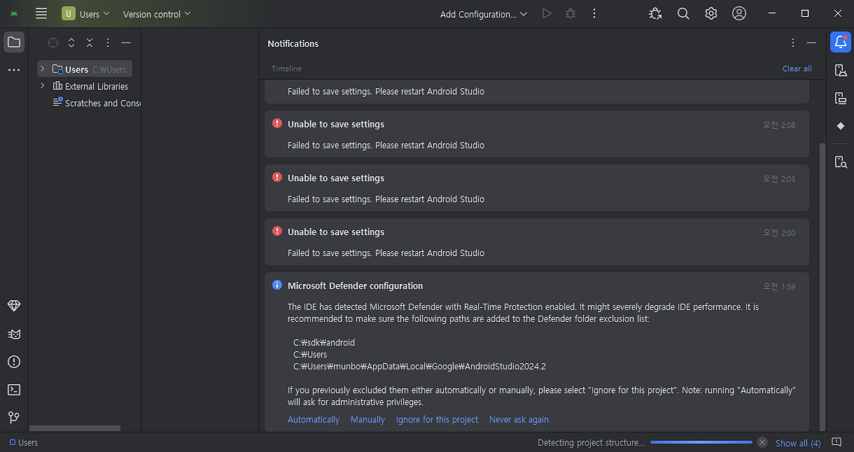This screenshot has width=854, height=452.
Task: Toggle the Notifications bell icon
Action: click(841, 42)
